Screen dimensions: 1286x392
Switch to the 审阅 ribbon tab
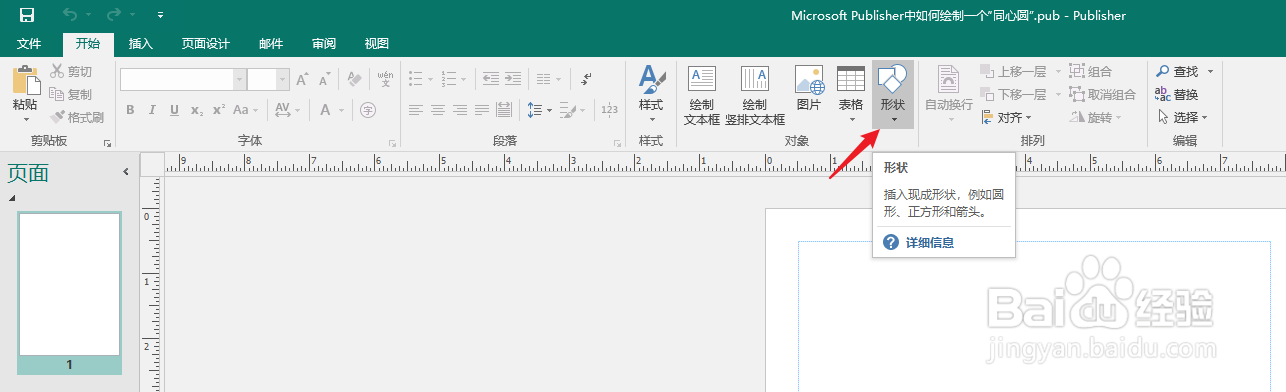point(324,44)
